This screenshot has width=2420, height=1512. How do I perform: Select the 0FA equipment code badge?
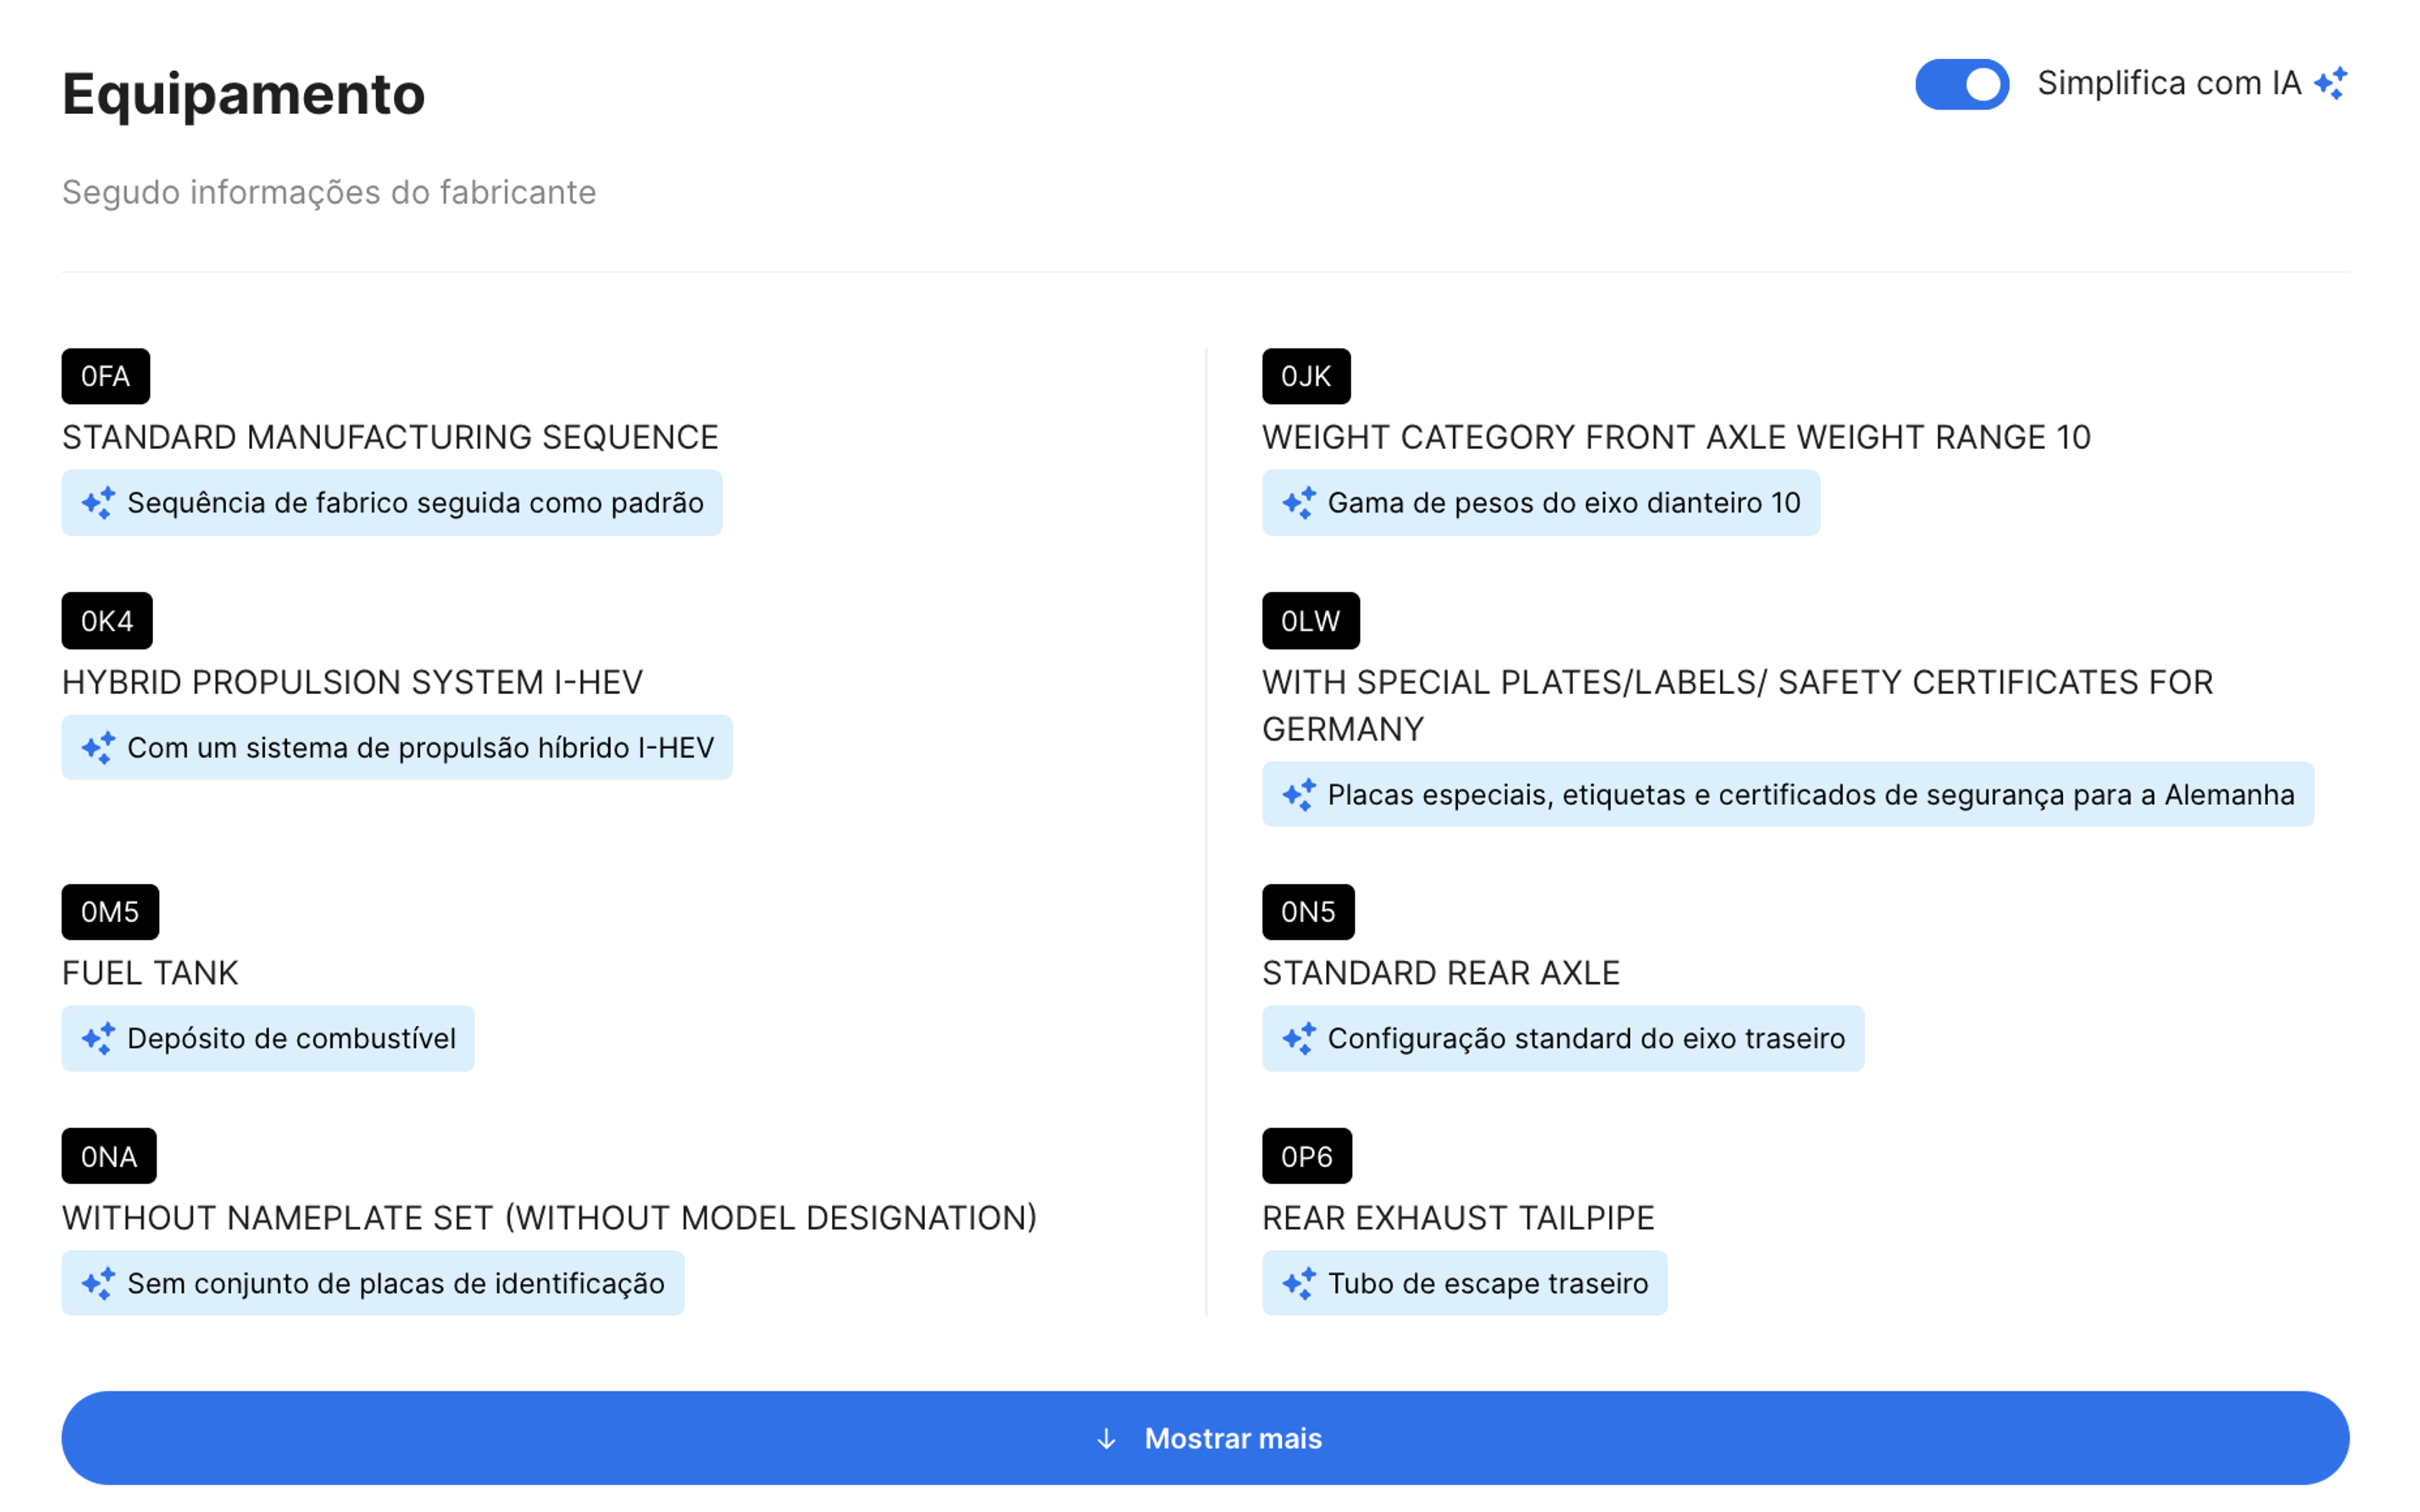106,376
